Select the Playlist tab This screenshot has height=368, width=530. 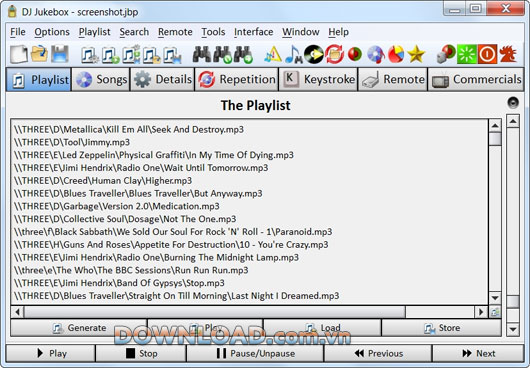pyautogui.click(x=39, y=79)
